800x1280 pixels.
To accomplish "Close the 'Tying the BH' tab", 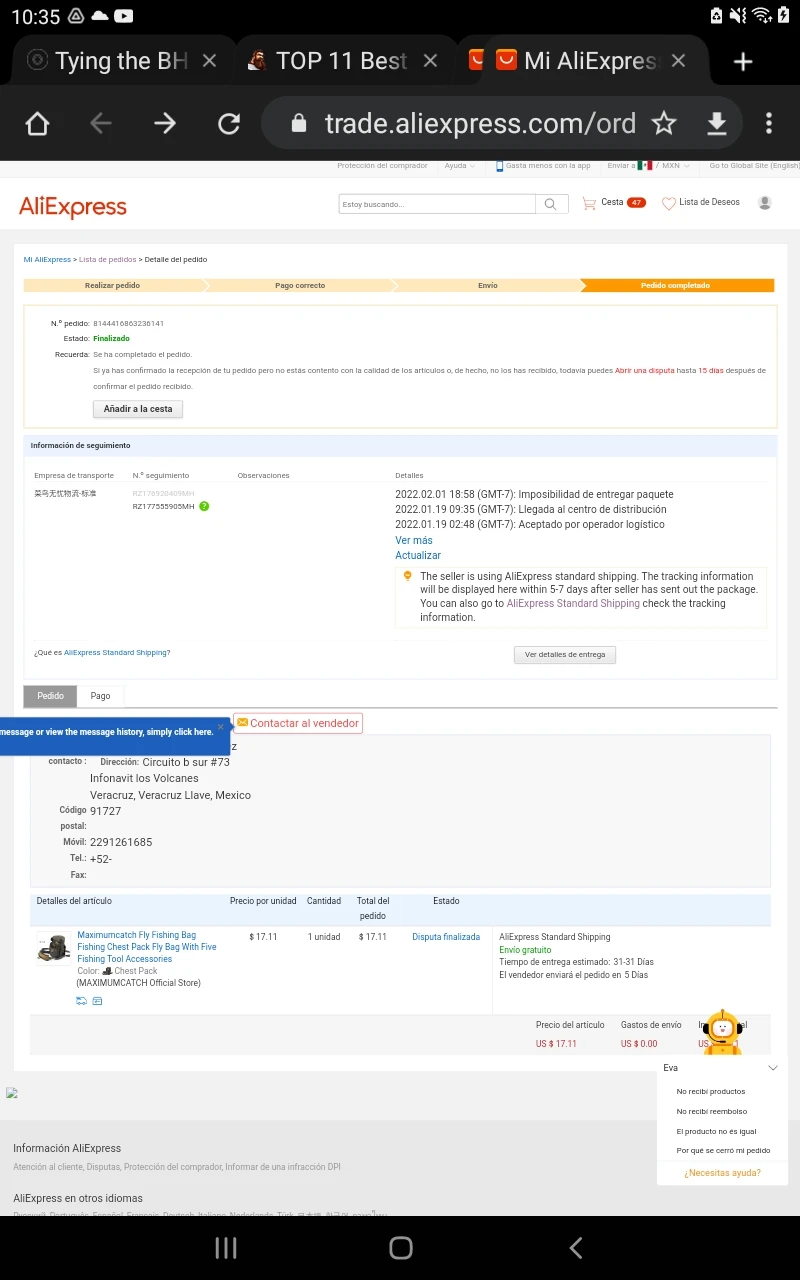I will (x=209, y=61).
